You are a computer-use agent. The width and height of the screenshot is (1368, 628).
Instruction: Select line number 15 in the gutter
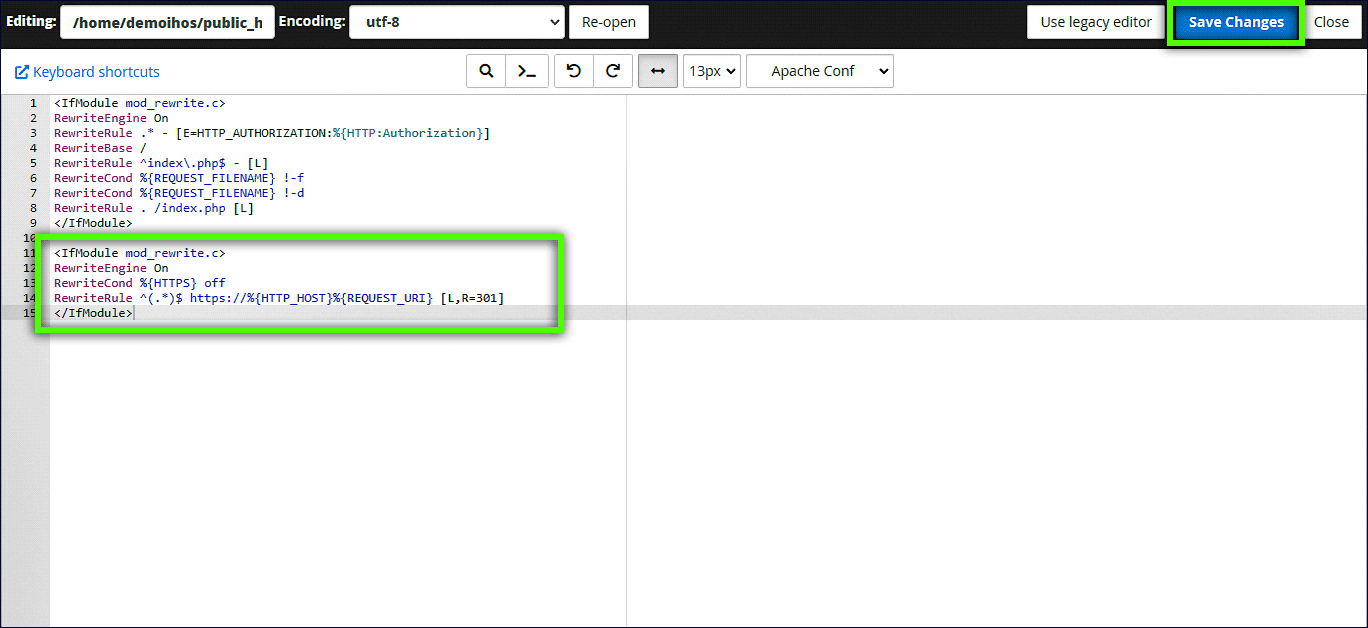[x=30, y=313]
